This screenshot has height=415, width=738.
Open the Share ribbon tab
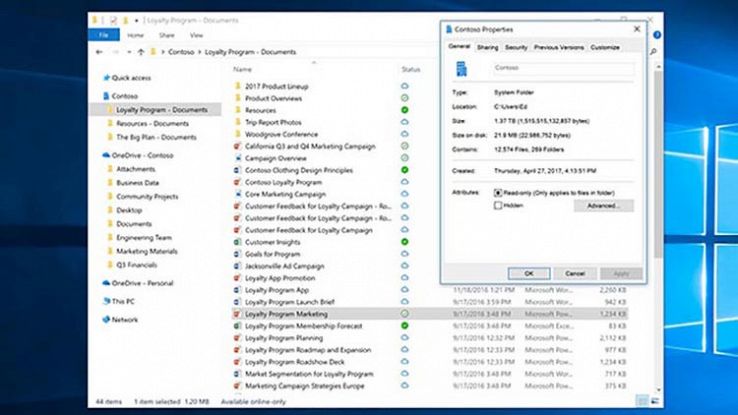pyautogui.click(x=167, y=35)
